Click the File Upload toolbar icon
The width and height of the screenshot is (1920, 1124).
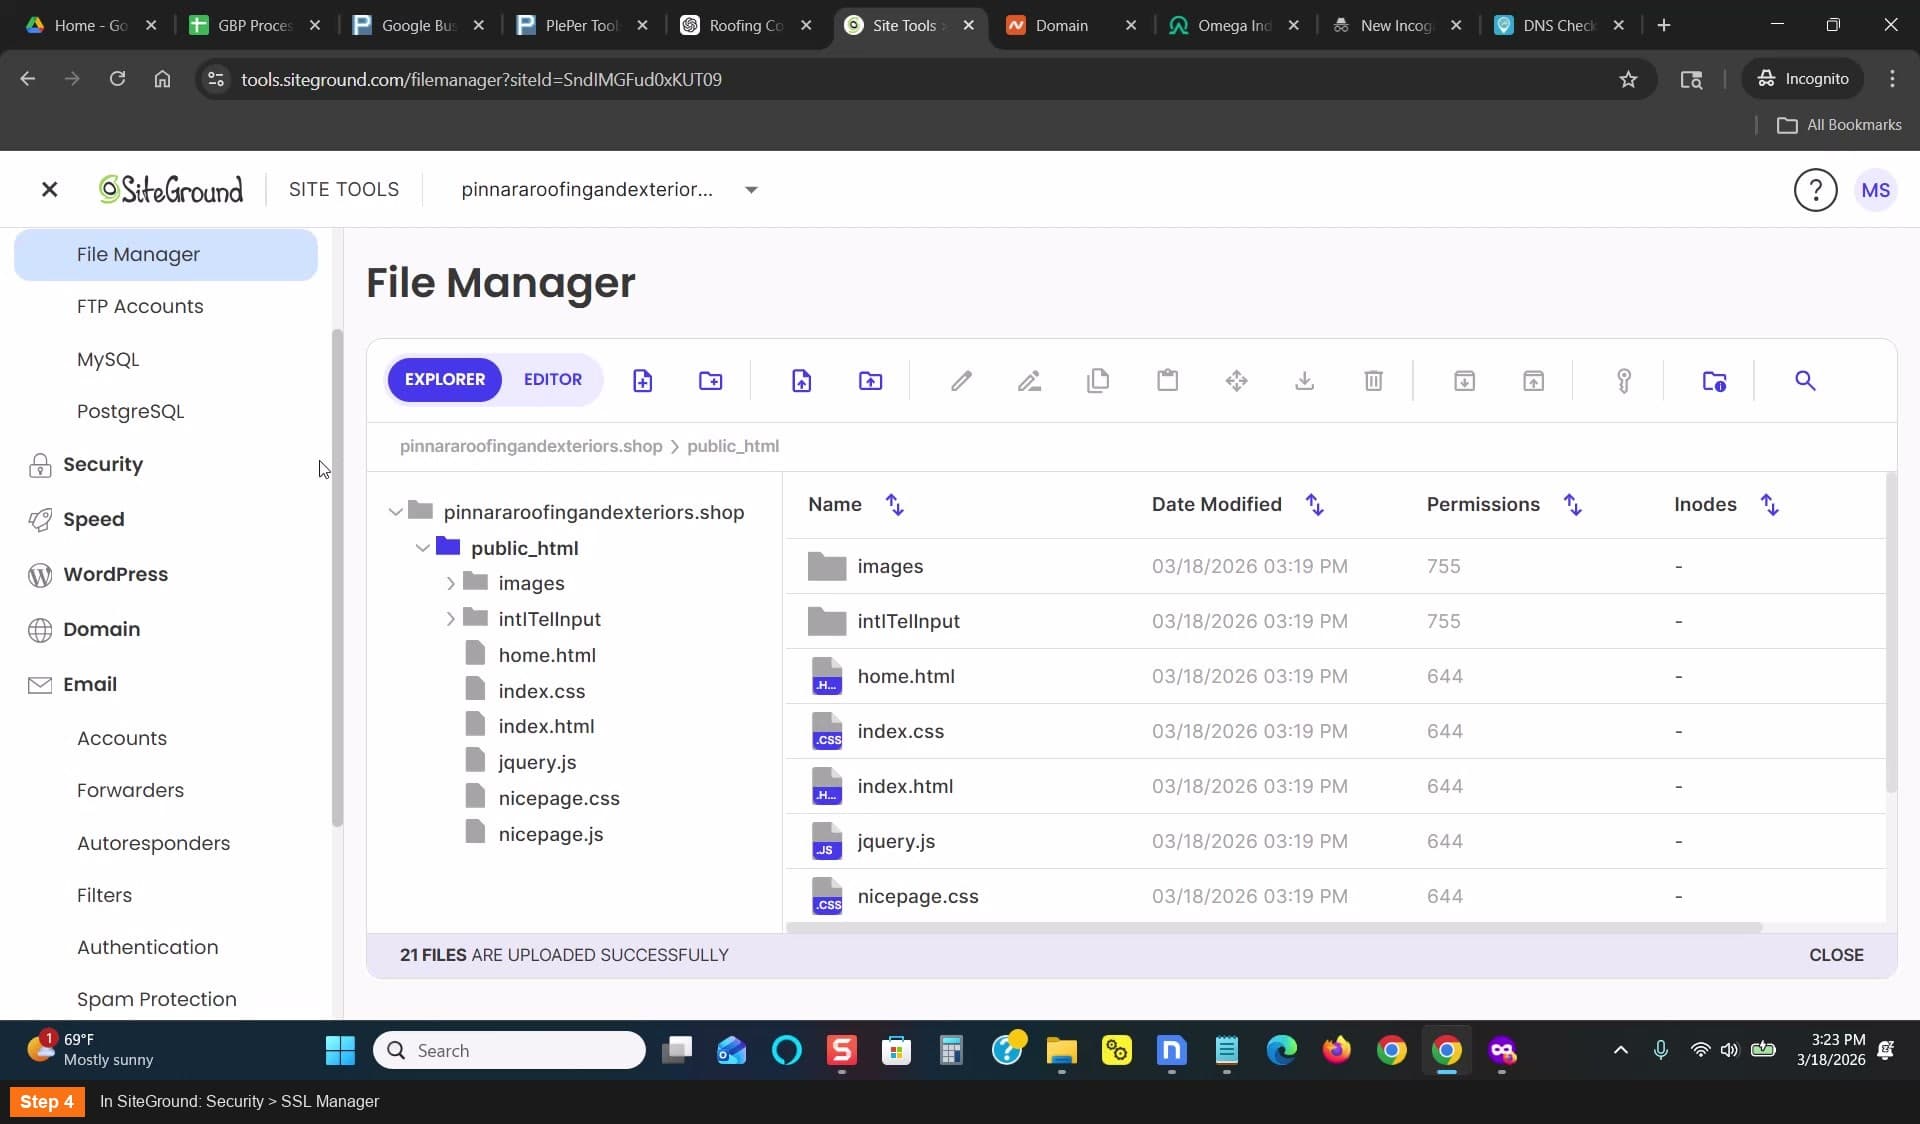[802, 380]
